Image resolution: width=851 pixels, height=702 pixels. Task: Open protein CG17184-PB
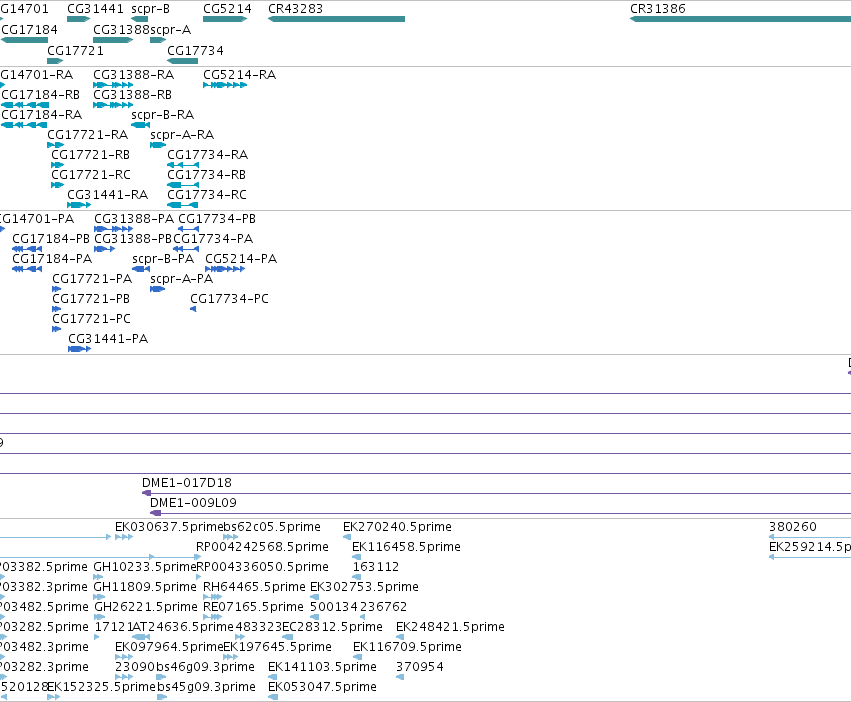tap(51, 239)
